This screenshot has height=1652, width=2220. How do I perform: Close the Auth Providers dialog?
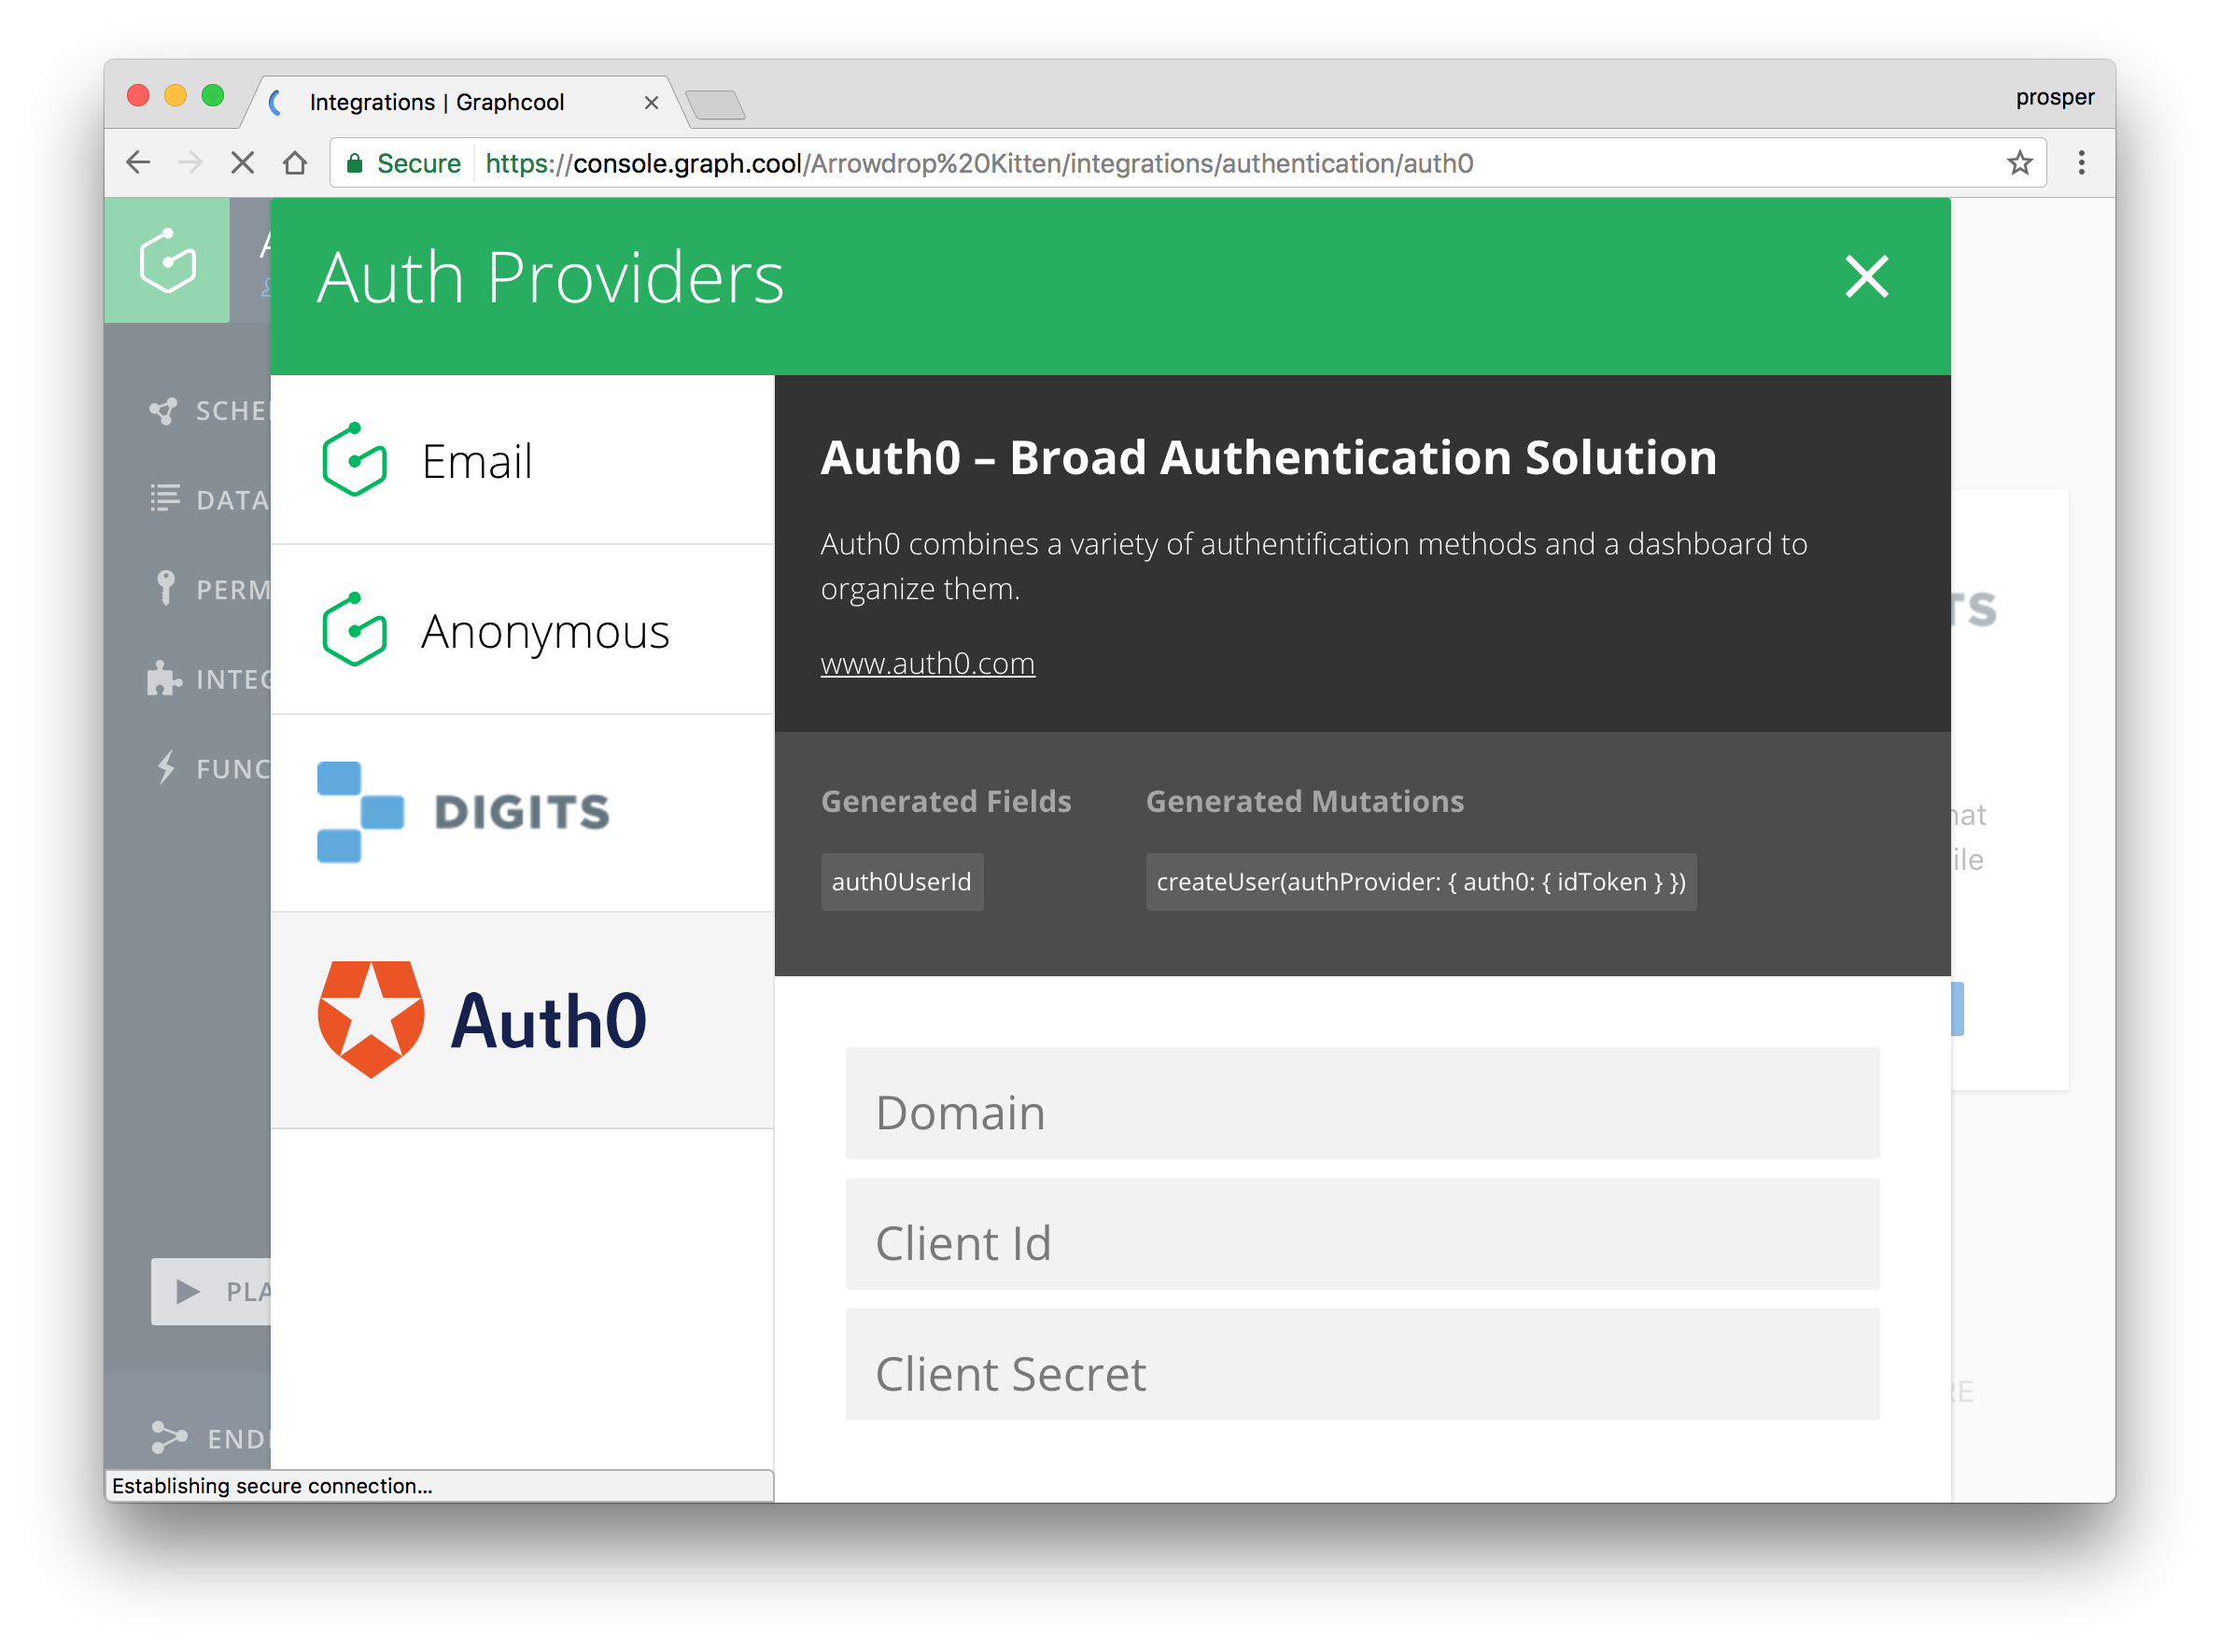(x=1865, y=277)
